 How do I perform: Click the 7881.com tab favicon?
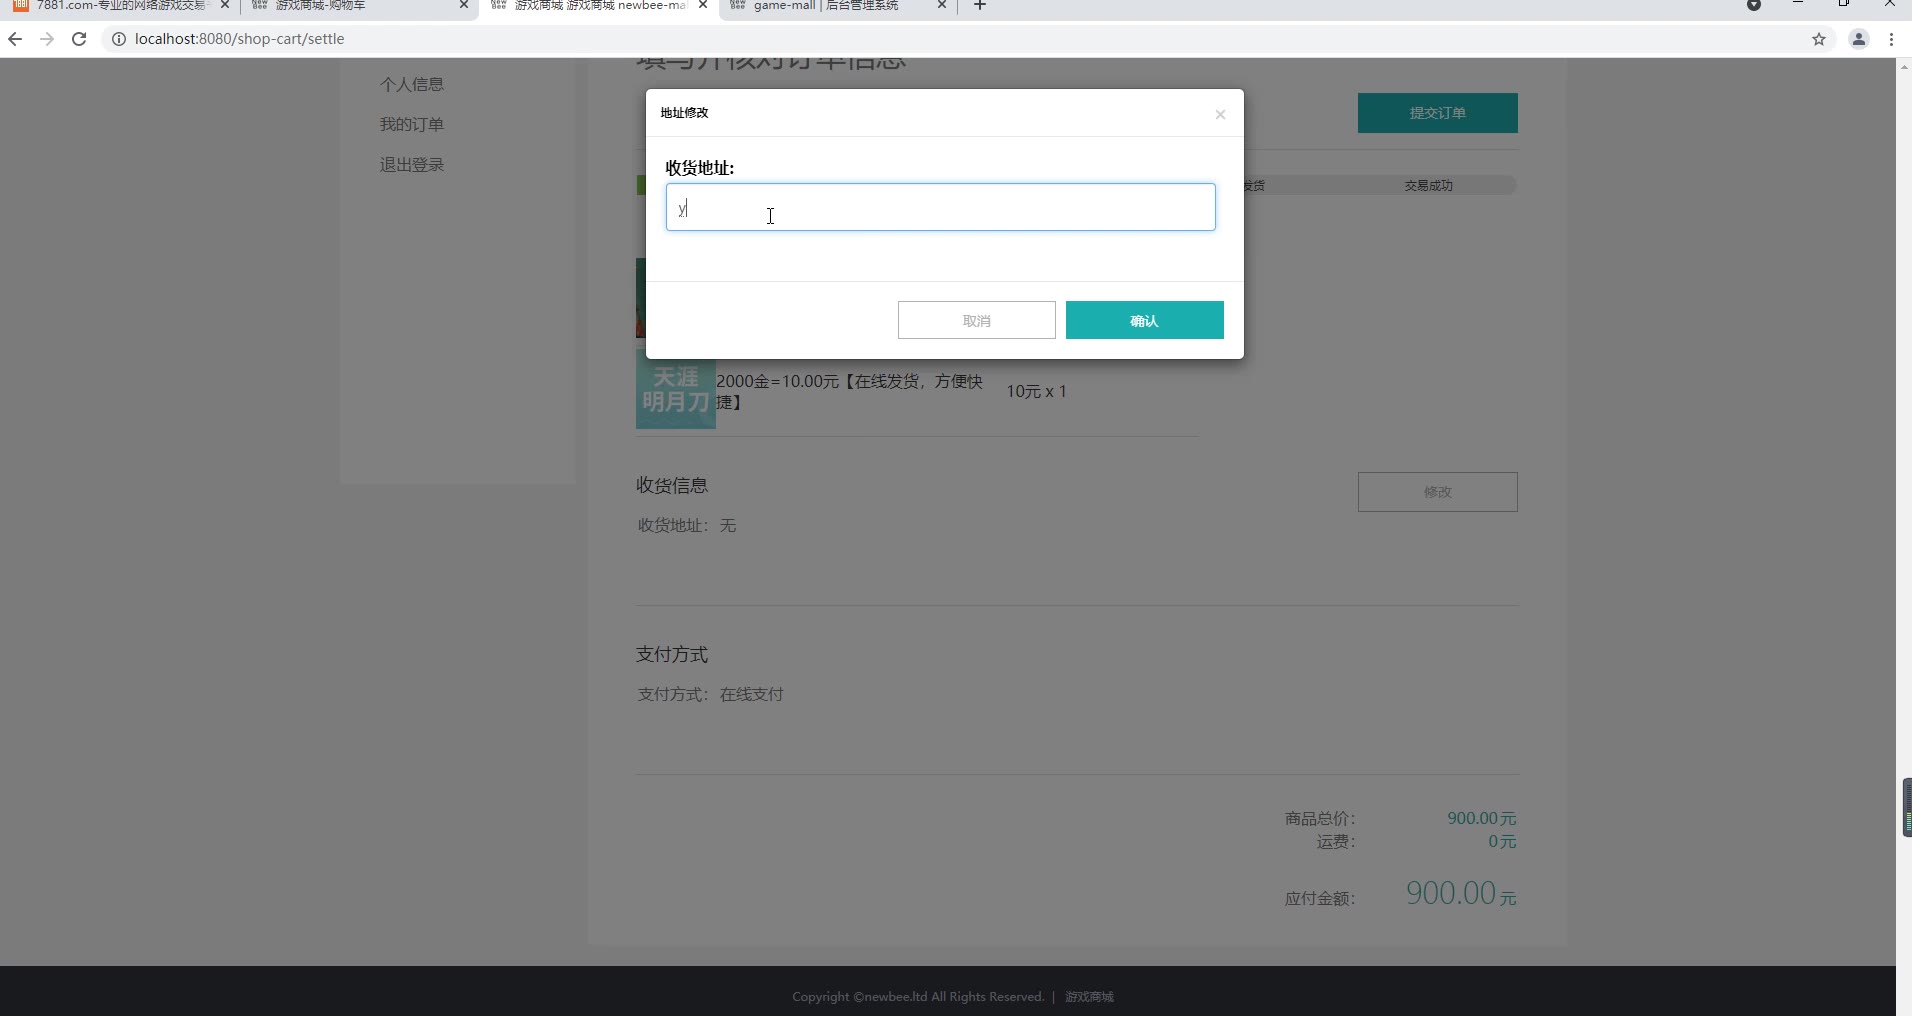click(x=20, y=5)
